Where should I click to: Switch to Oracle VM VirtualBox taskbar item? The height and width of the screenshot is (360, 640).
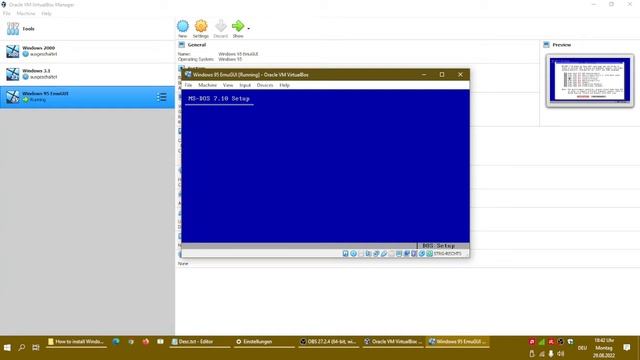click(x=393, y=342)
